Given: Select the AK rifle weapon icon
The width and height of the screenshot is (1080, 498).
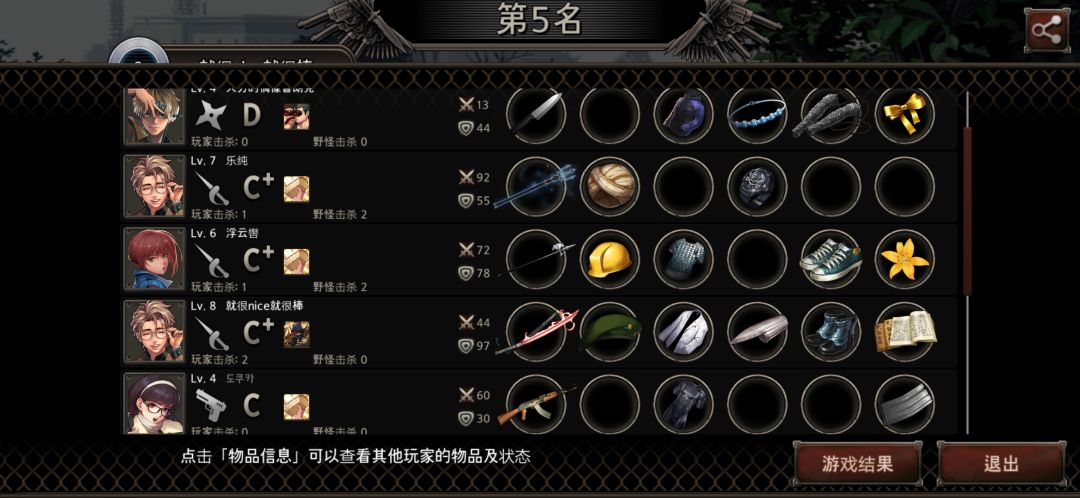Looking at the screenshot, I should pos(536,404).
